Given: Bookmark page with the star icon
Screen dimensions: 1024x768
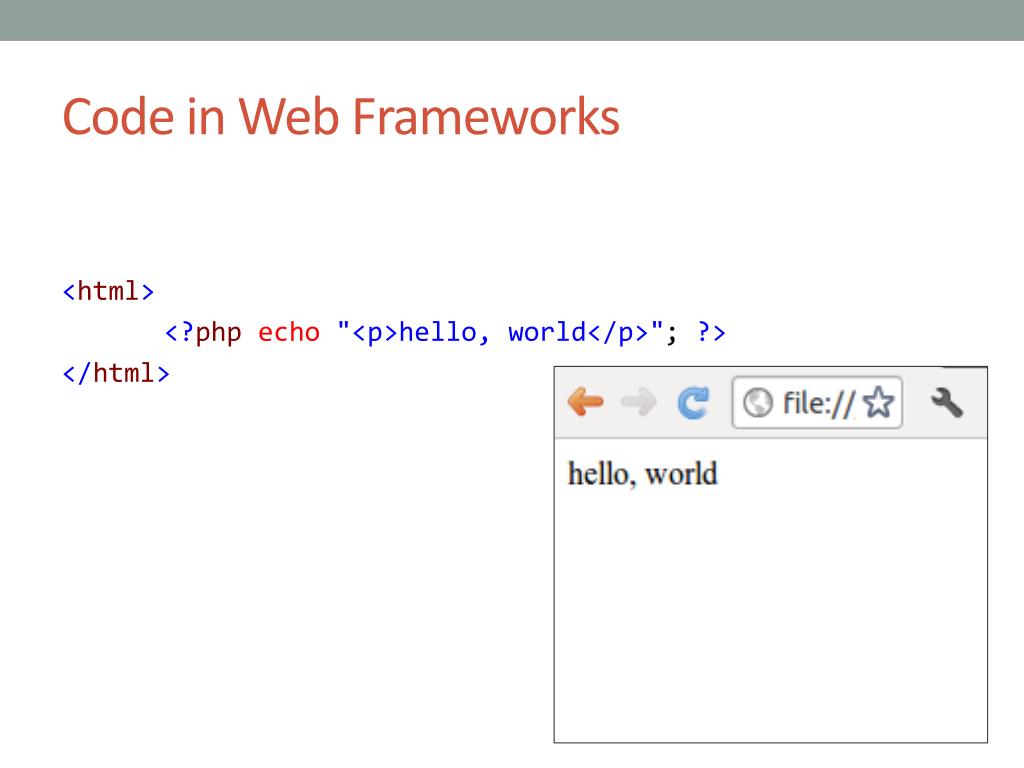Looking at the screenshot, I should pyautogui.click(x=878, y=402).
